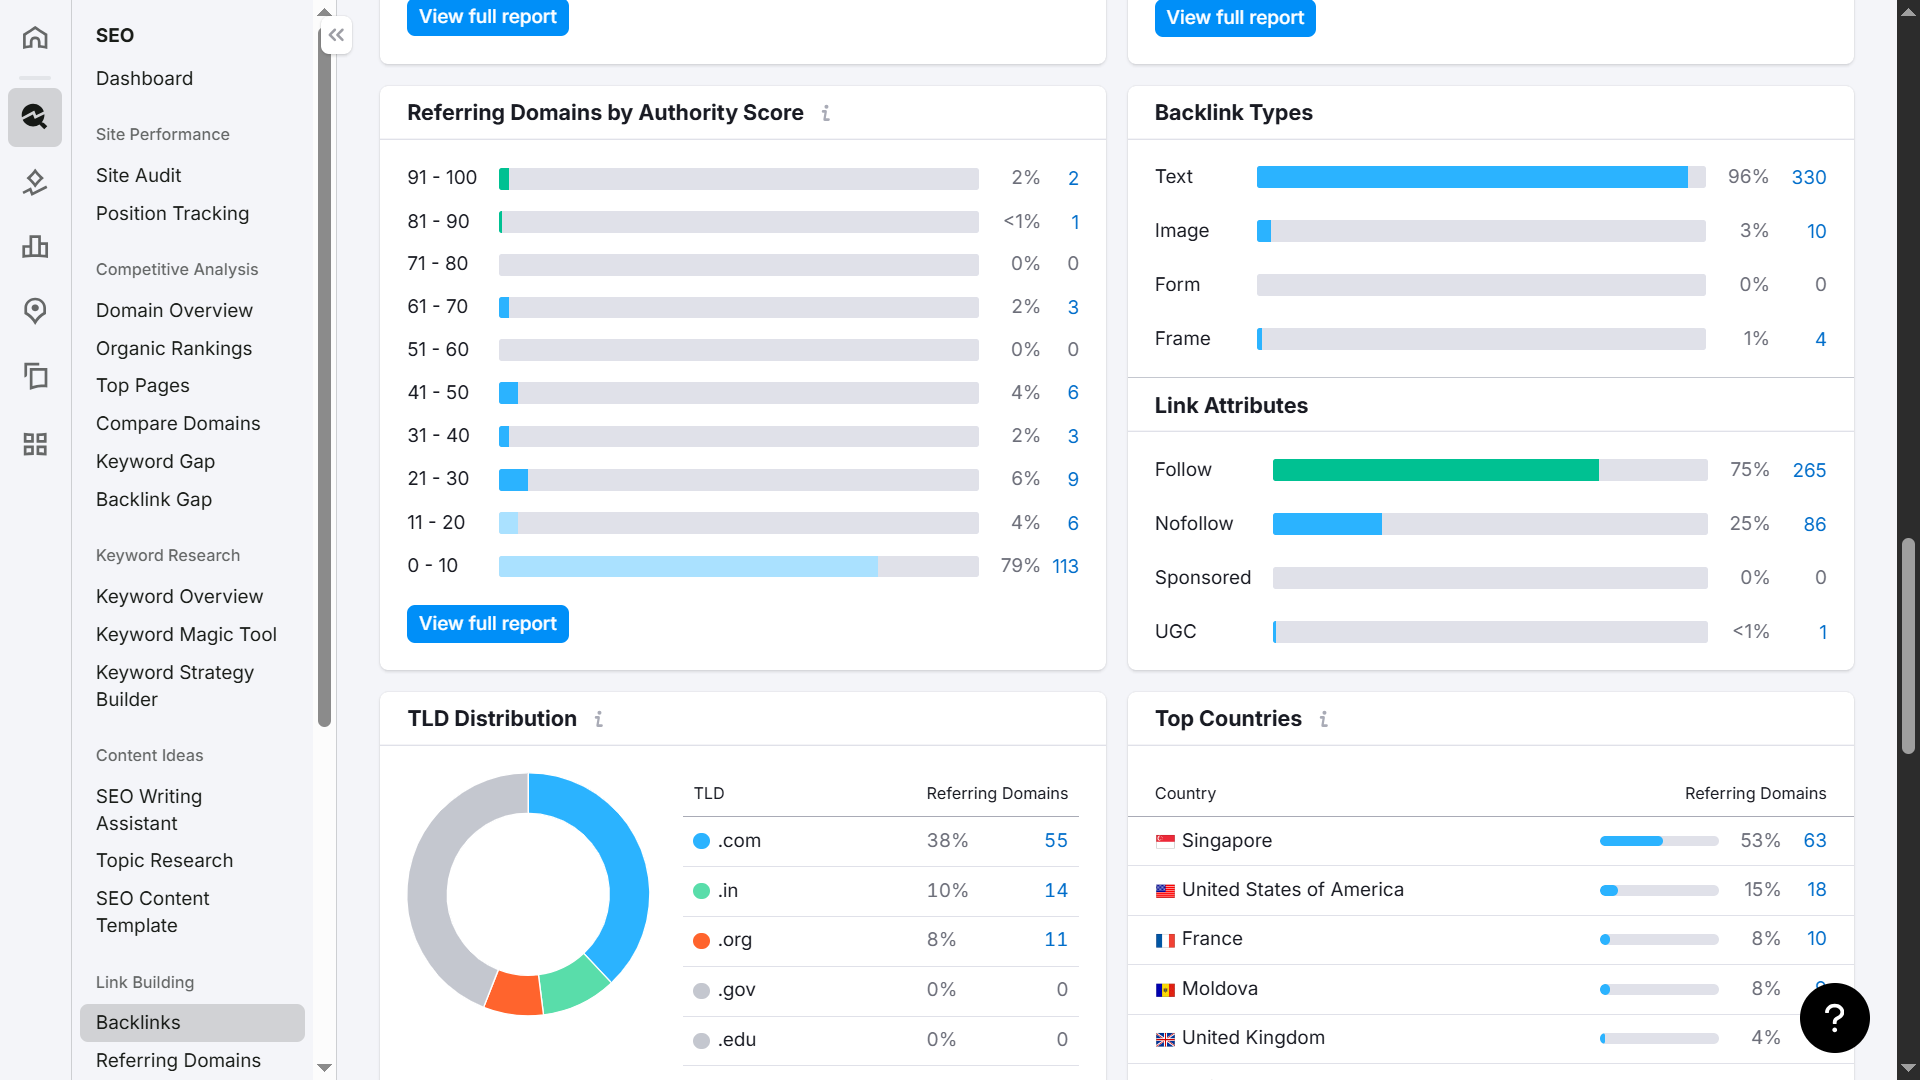Click View full report under Authority Score
Screen dimensions: 1920x1080
(488, 623)
